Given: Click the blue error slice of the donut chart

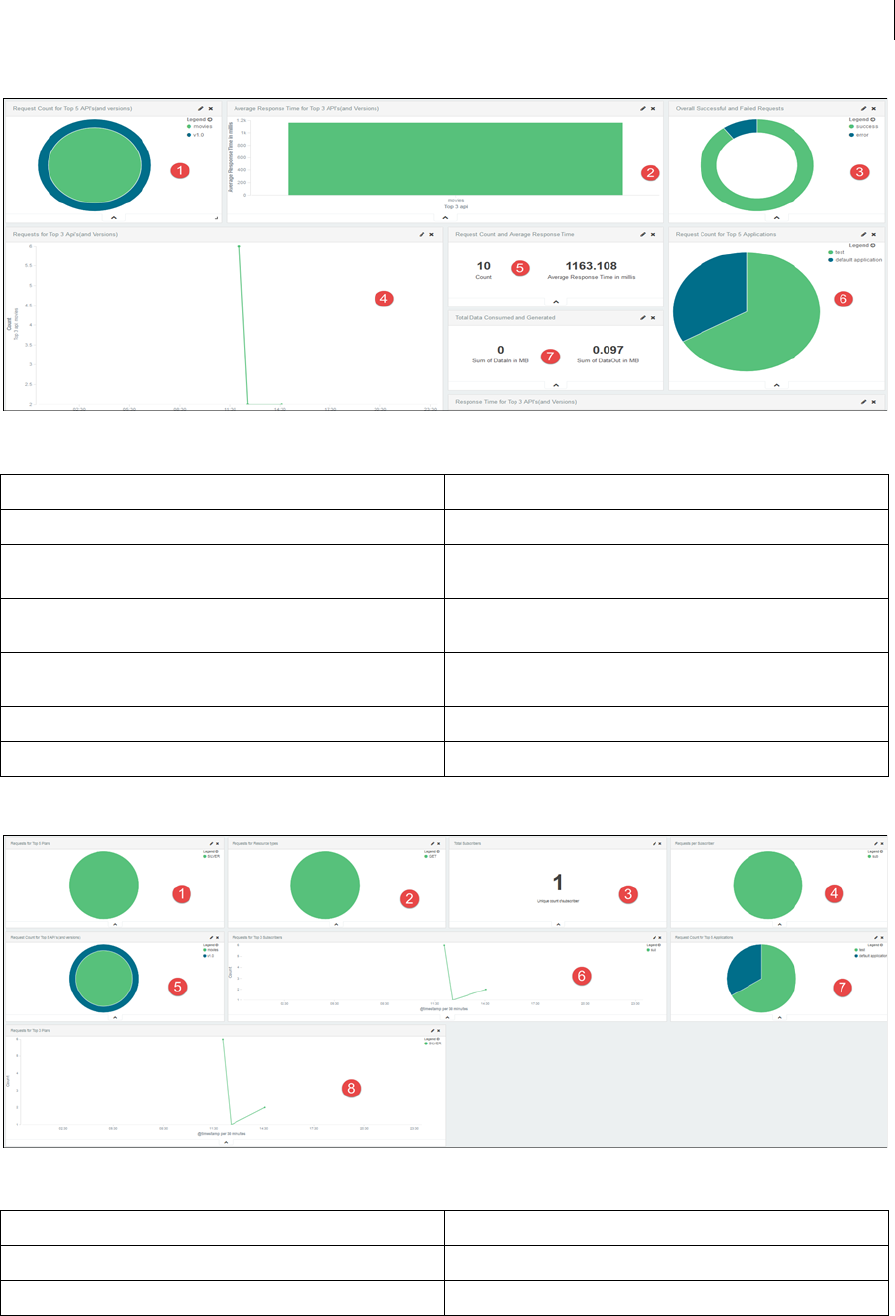Looking at the screenshot, I should click(741, 128).
